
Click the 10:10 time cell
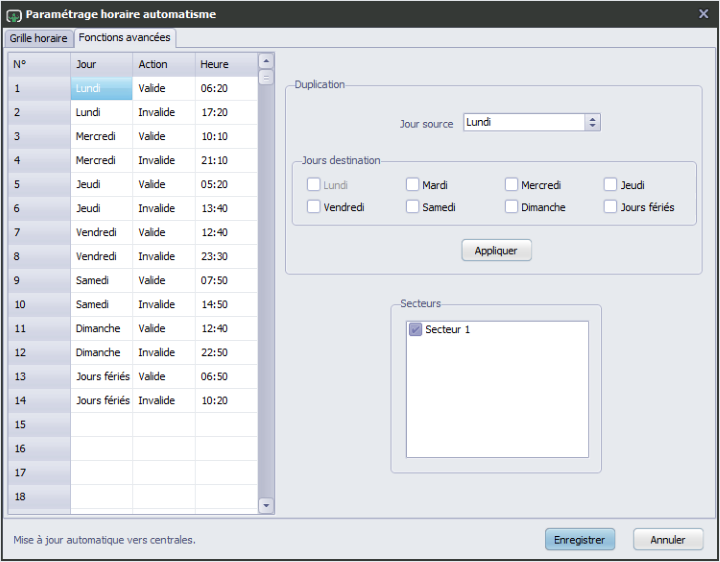coord(226,136)
